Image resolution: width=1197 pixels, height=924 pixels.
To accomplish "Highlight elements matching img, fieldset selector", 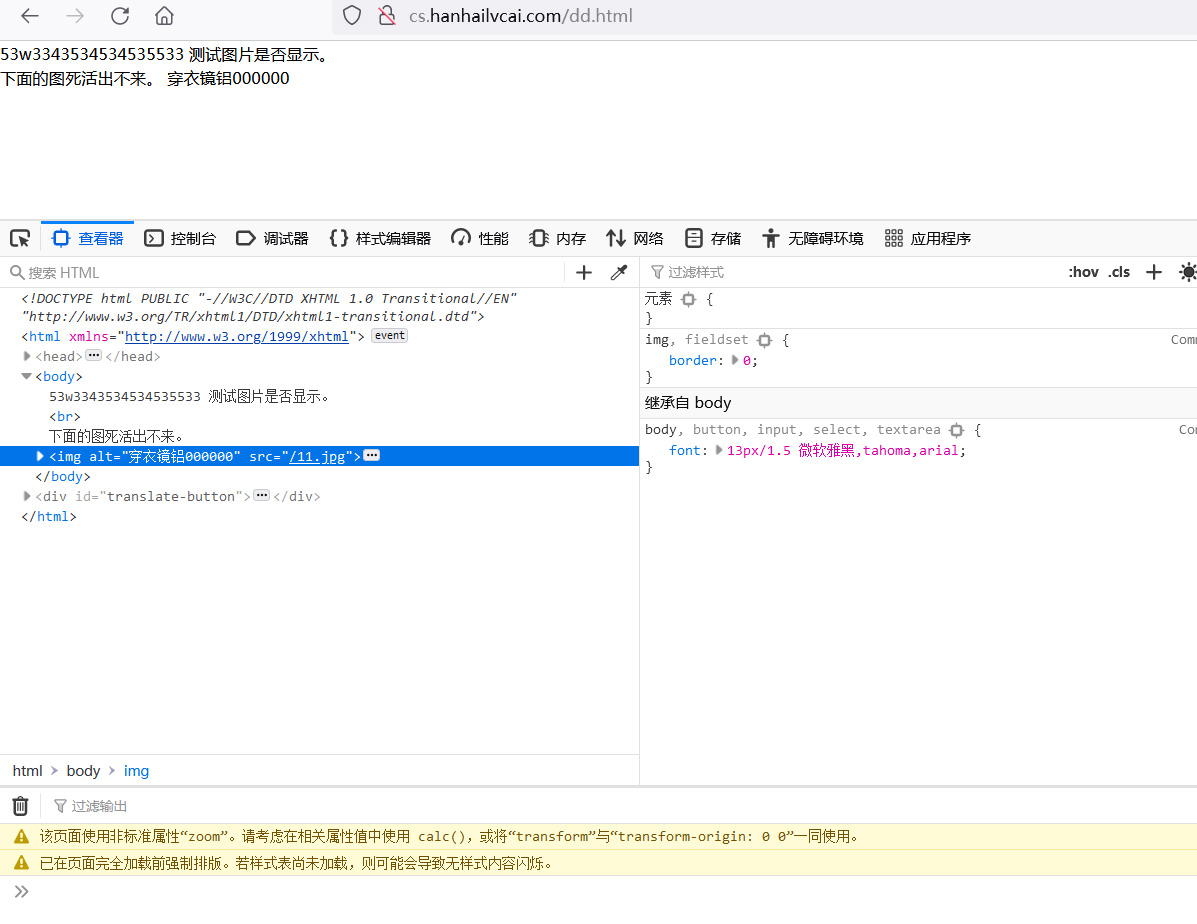I will click(764, 340).
